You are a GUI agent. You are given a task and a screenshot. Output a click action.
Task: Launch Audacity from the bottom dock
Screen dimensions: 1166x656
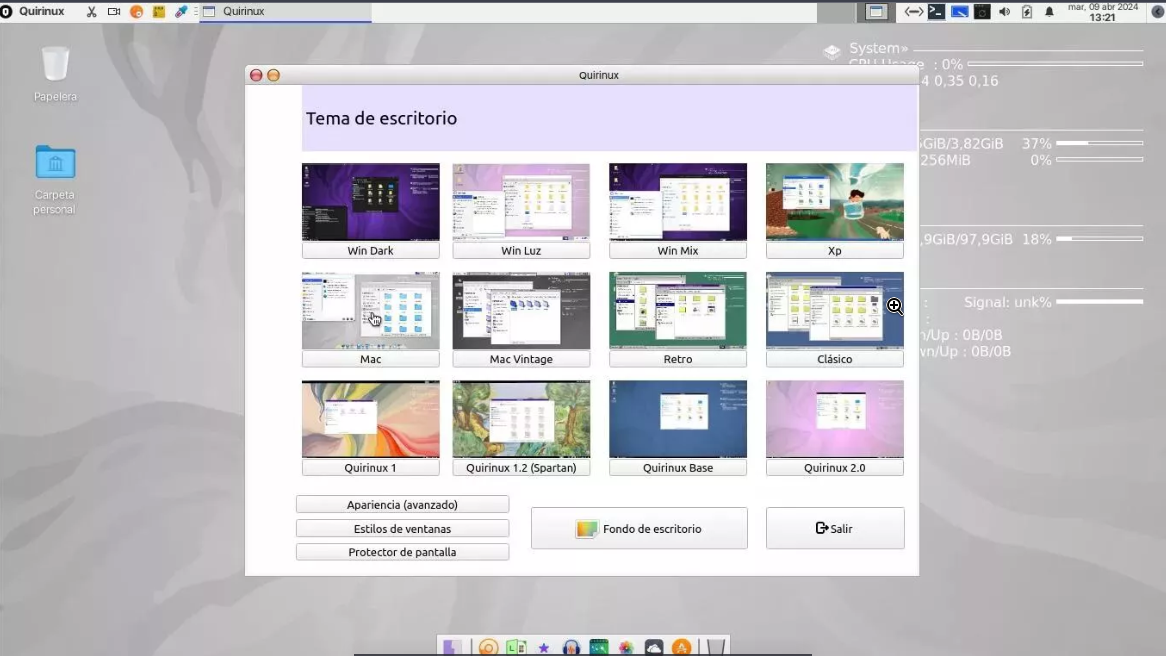click(x=571, y=647)
